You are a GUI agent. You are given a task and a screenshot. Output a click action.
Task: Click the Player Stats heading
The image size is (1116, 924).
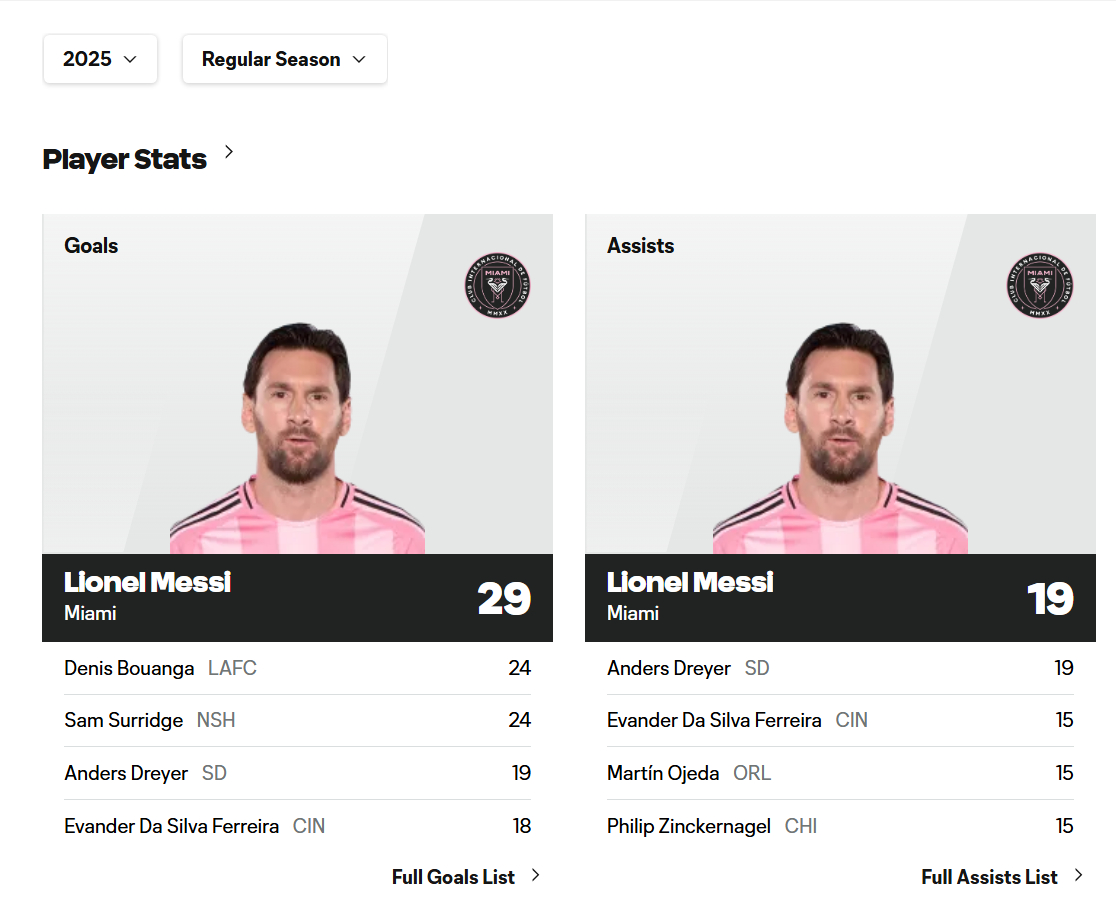click(x=124, y=159)
